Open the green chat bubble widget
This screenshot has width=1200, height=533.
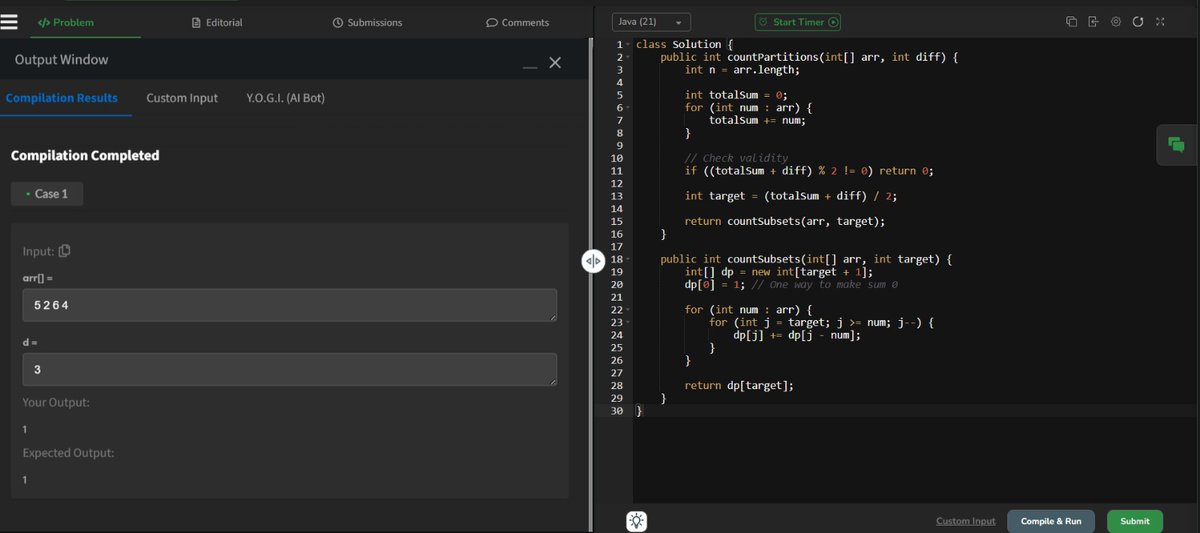coord(1177,145)
